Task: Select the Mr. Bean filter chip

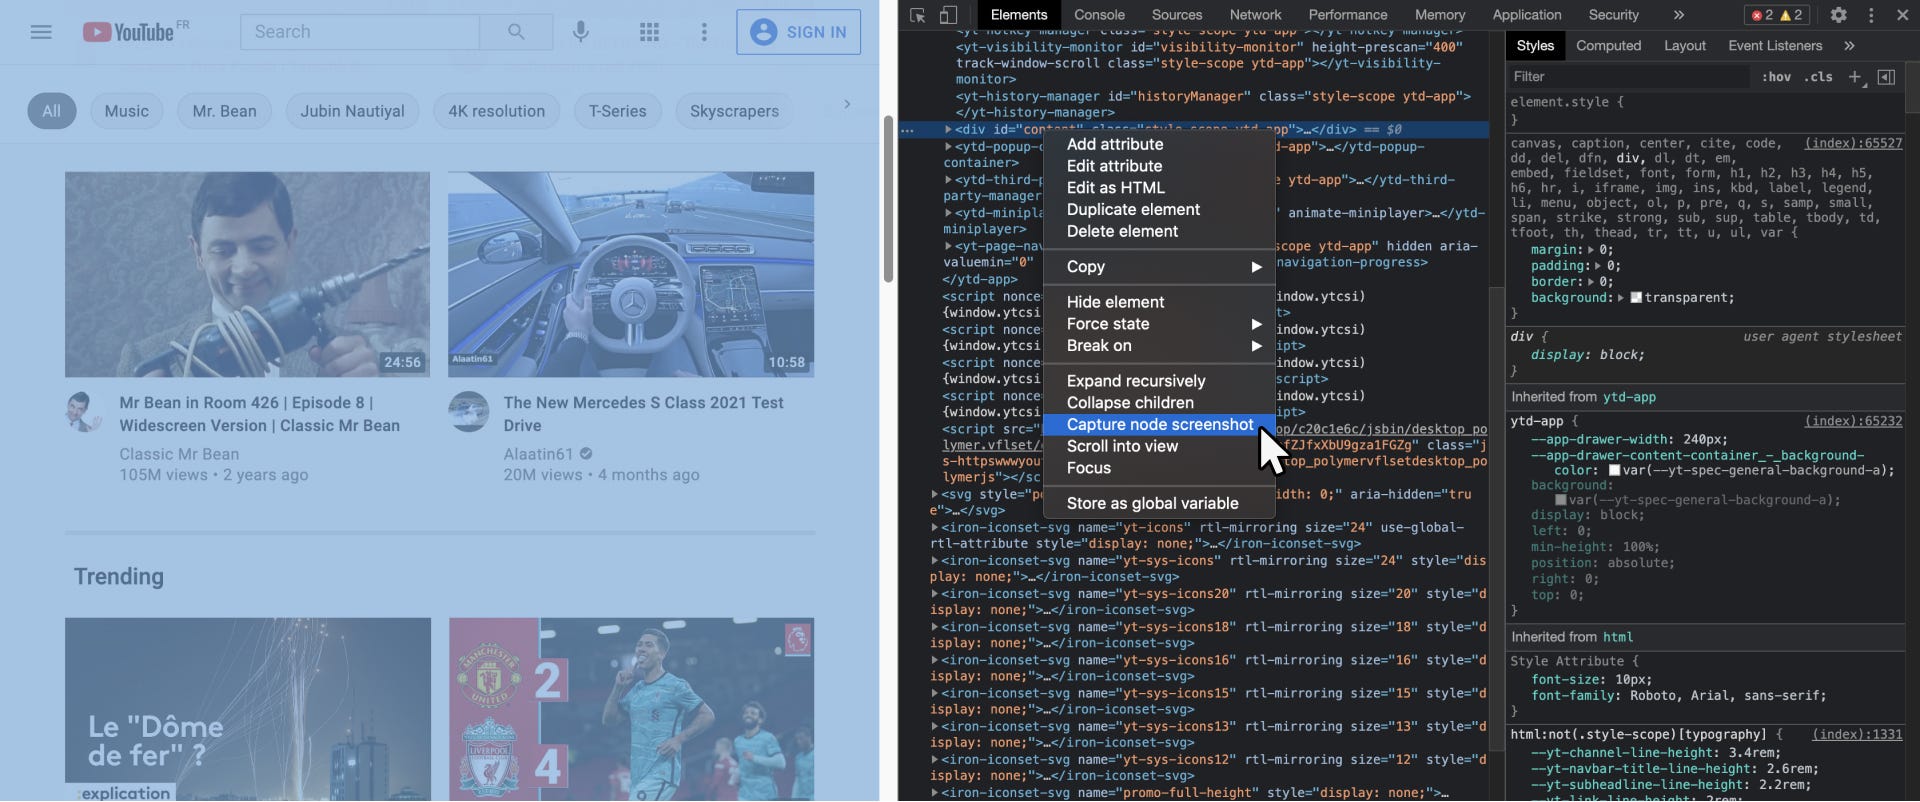Action: (224, 111)
